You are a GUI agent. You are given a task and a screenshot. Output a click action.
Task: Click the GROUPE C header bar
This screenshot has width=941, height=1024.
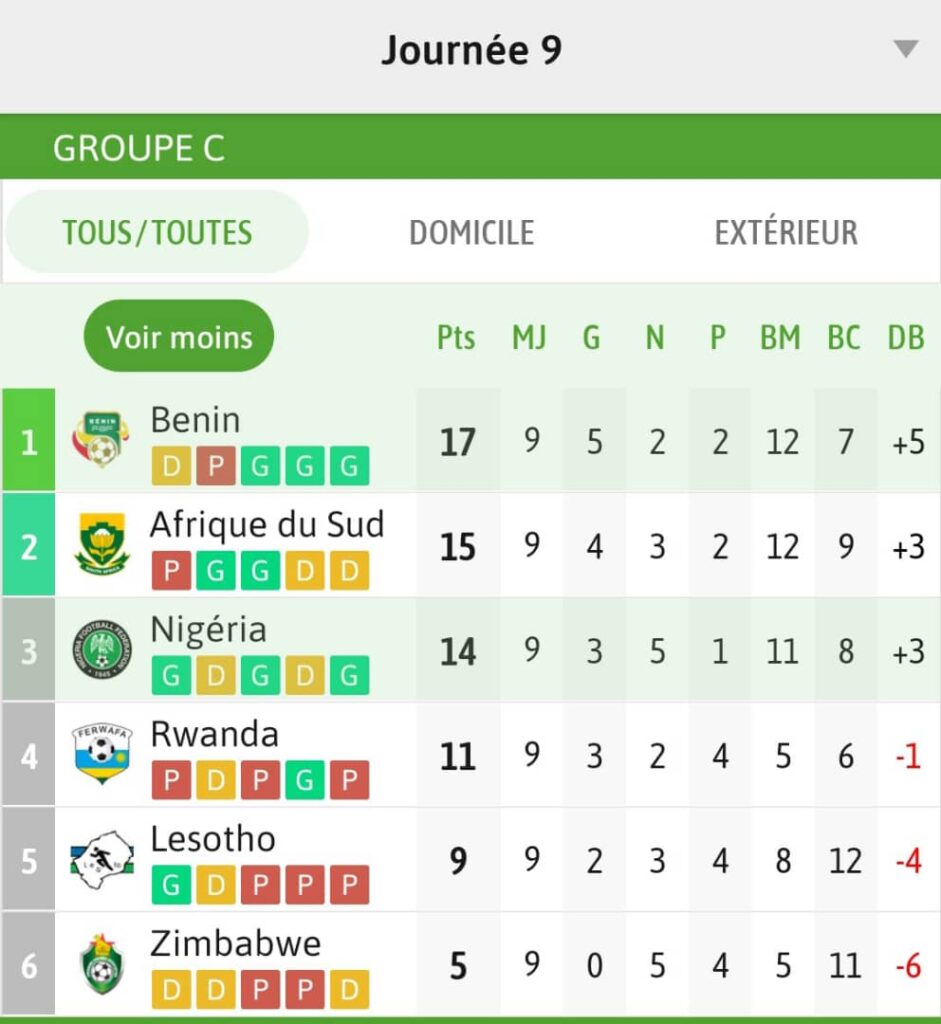pyautogui.click(x=470, y=148)
